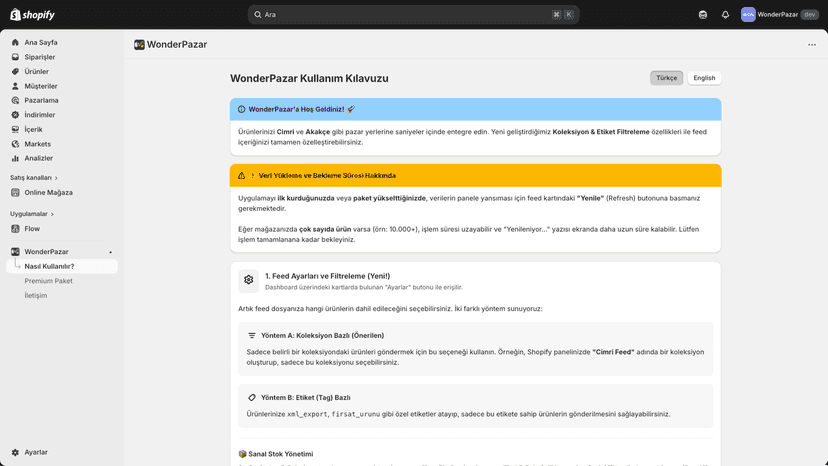The image size is (828, 466).
Task: Click the Online Mağaza store icon
Action: tap(15, 193)
